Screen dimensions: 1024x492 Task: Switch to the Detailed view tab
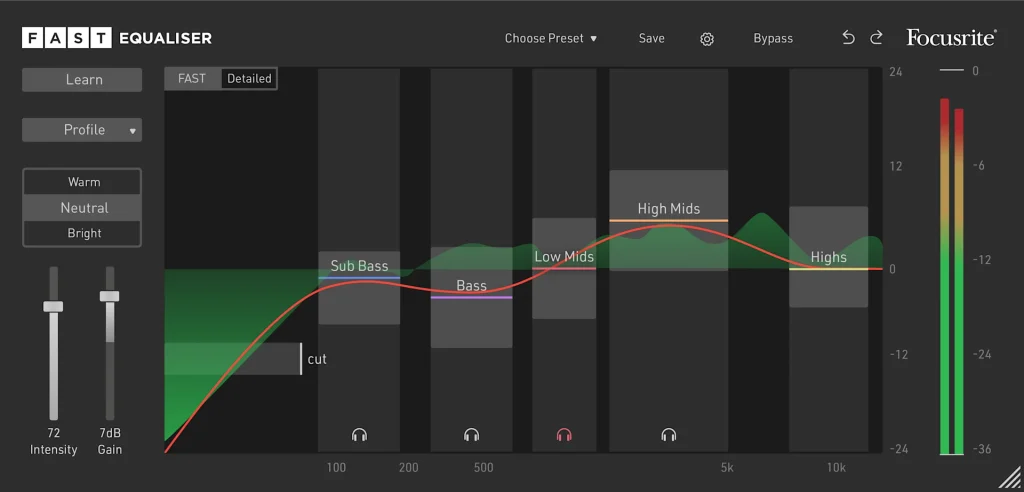tap(249, 78)
